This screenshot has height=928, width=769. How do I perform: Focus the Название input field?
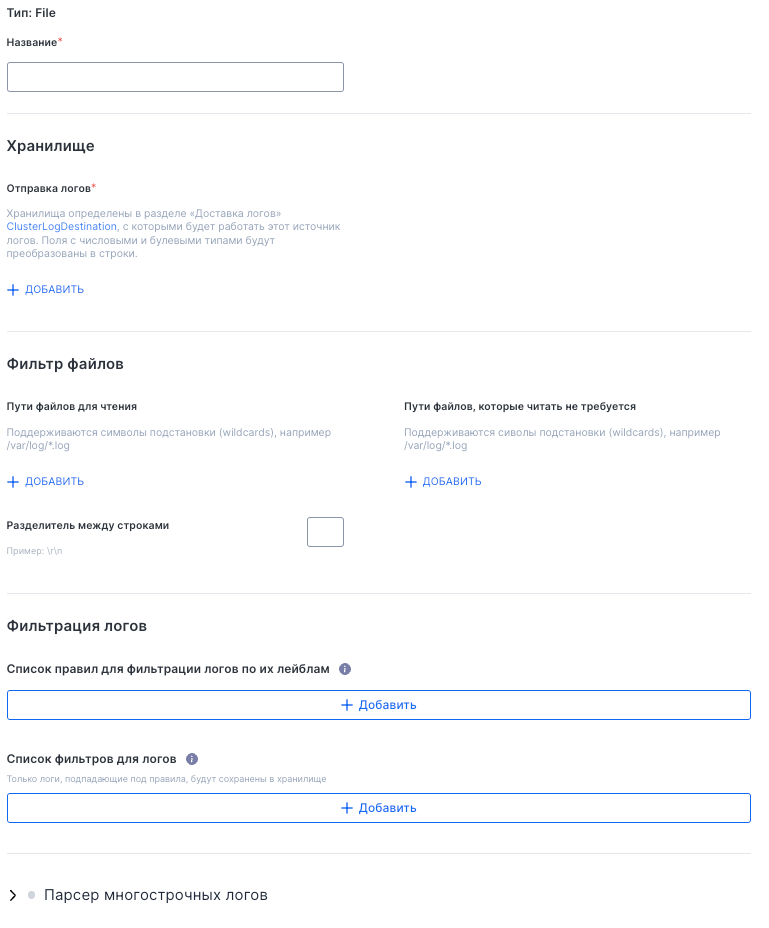175,78
